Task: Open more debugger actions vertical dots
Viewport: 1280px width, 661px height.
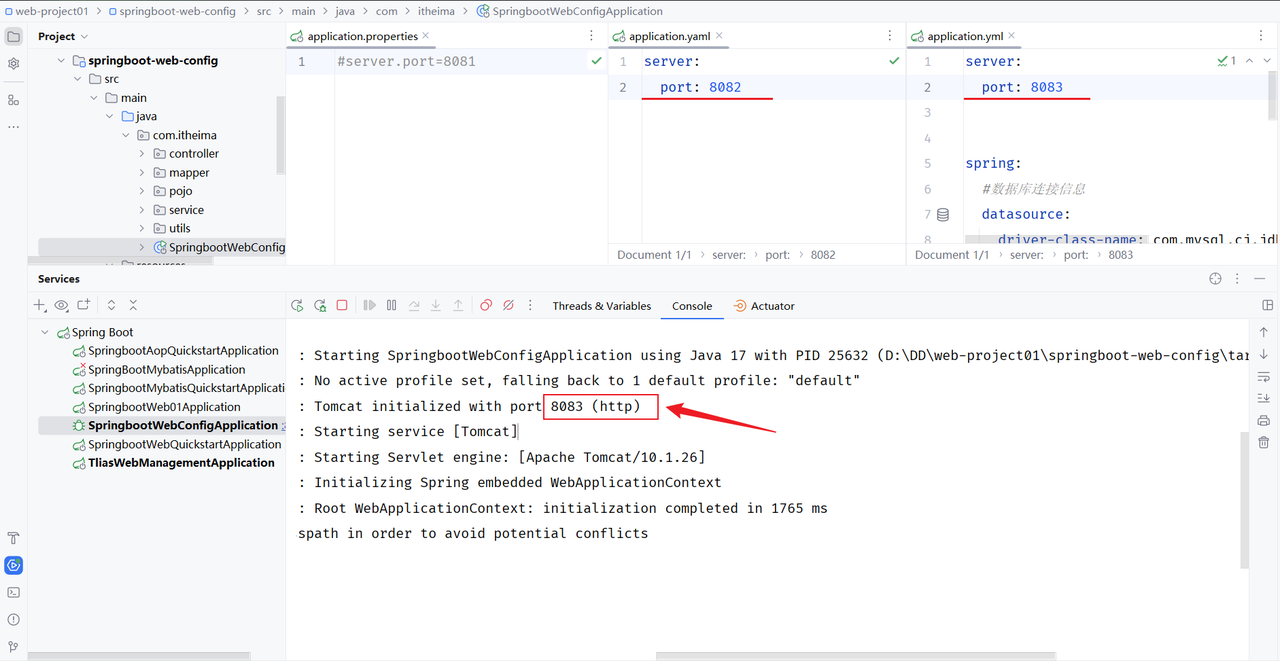Action: point(530,306)
